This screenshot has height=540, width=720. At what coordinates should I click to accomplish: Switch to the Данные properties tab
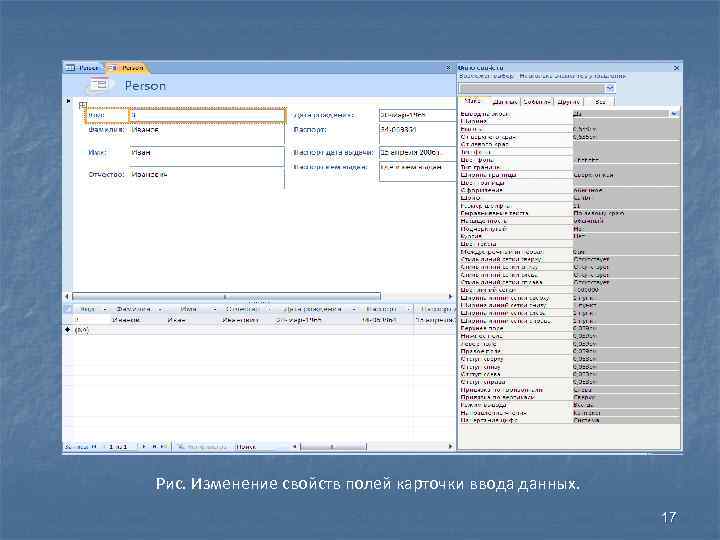click(x=505, y=102)
